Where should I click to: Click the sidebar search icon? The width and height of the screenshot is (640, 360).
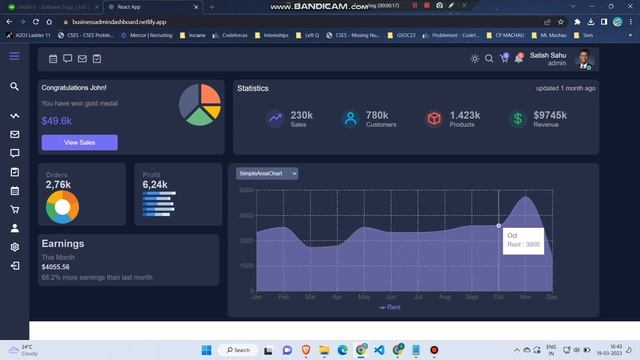[x=15, y=87]
